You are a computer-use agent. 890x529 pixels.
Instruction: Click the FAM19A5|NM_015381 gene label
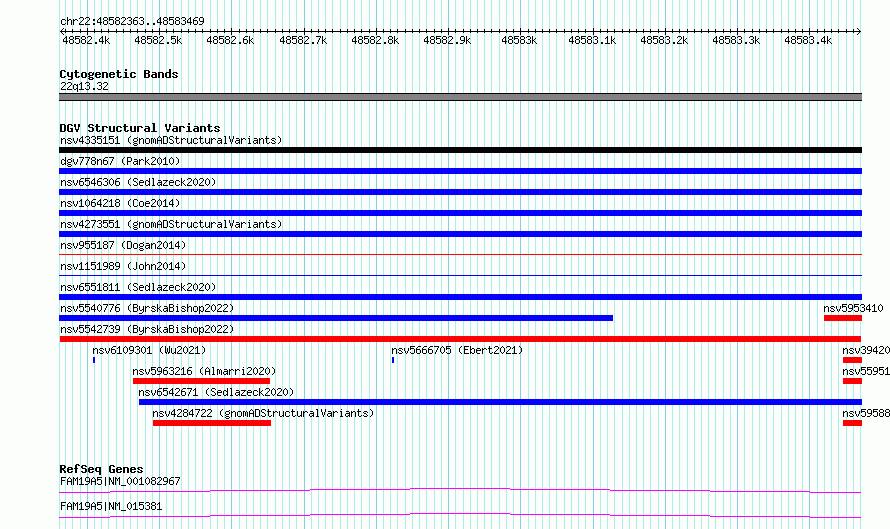pyautogui.click(x=111, y=506)
